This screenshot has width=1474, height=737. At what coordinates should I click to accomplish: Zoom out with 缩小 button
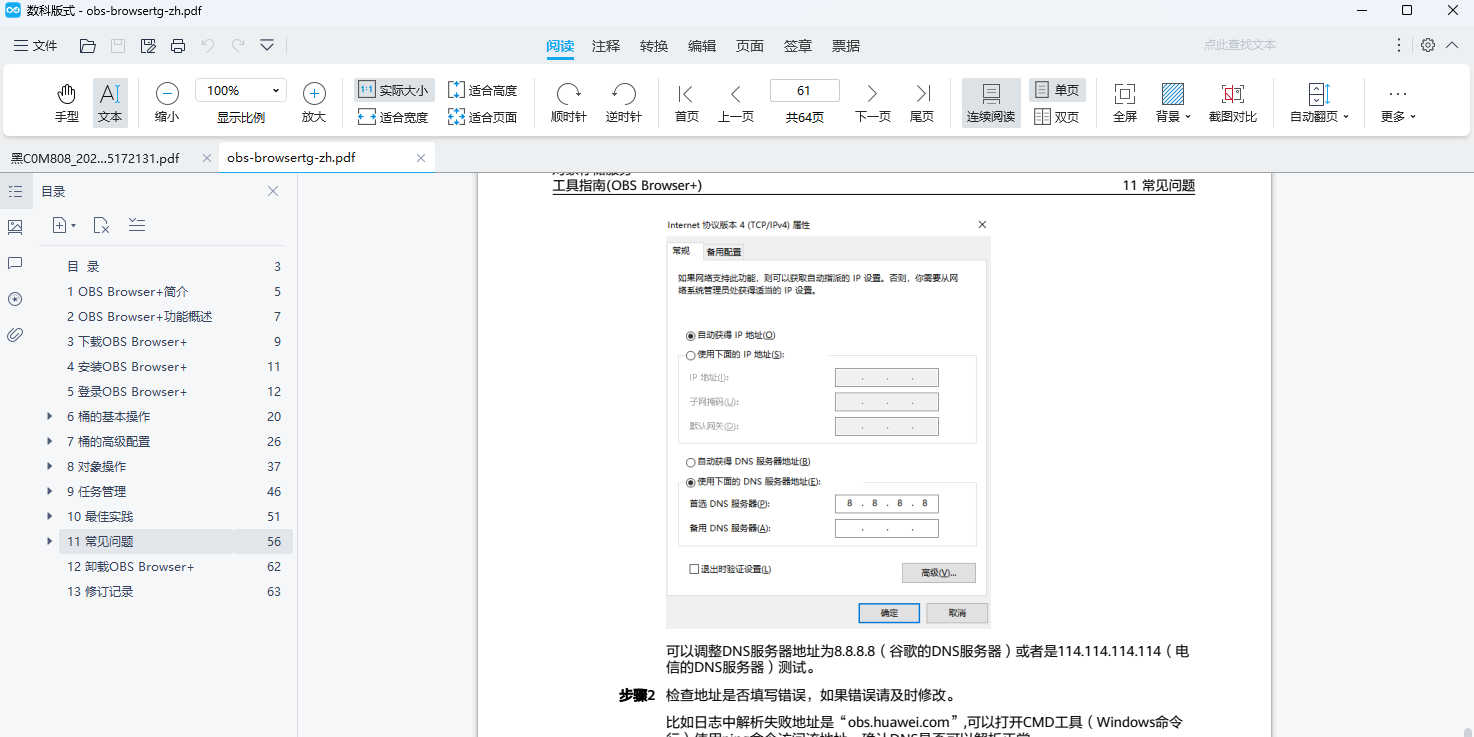pyautogui.click(x=167, y=103)
